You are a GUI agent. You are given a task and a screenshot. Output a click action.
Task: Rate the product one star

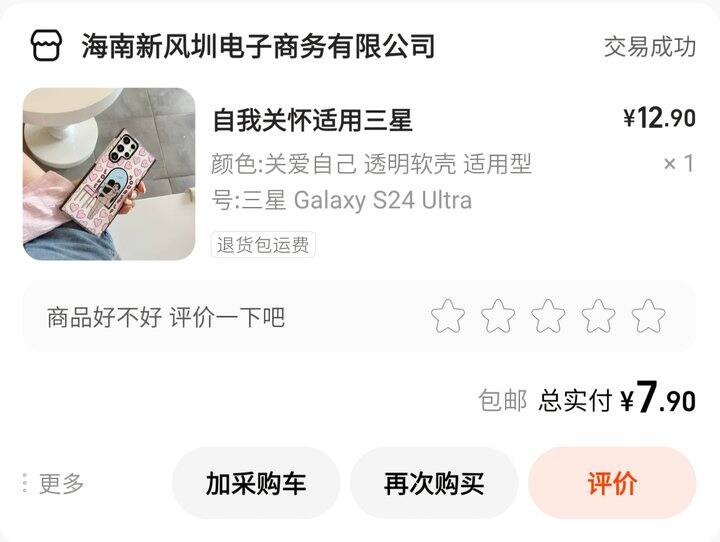click(x=448, y=316)
